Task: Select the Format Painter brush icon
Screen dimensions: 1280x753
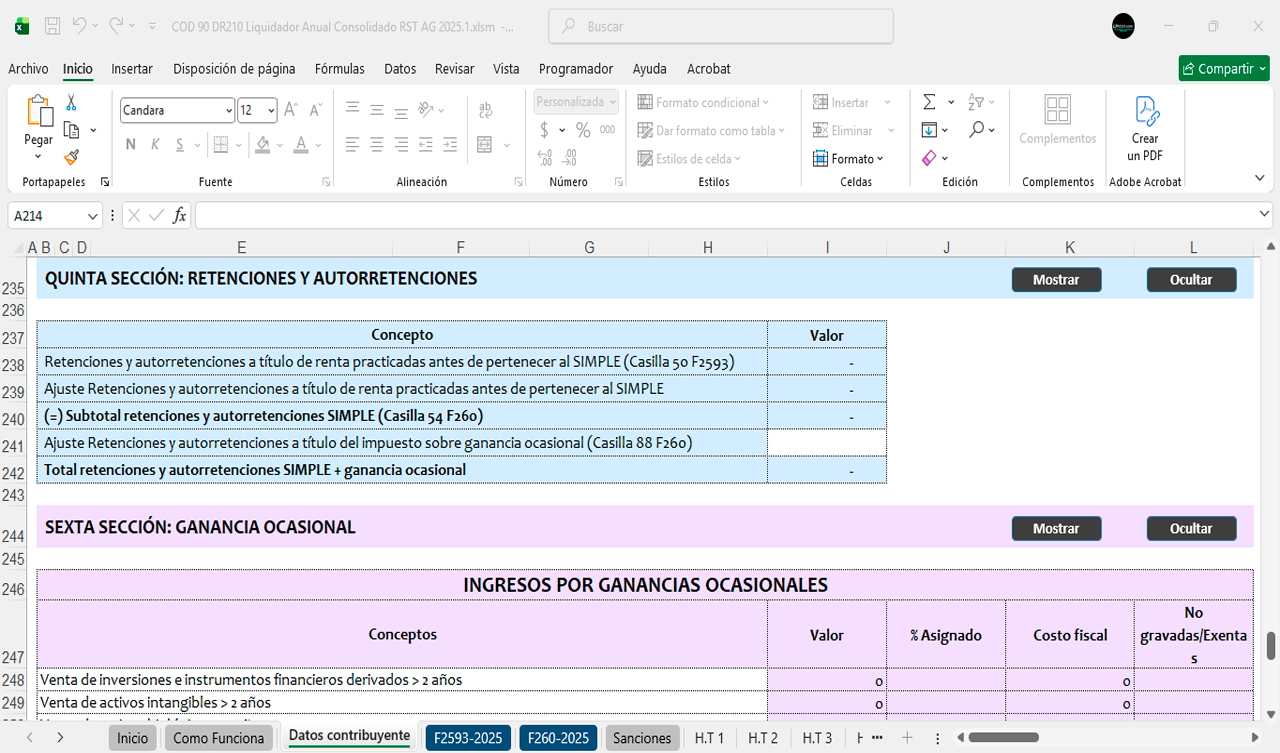Action: [x=72, y=157]
